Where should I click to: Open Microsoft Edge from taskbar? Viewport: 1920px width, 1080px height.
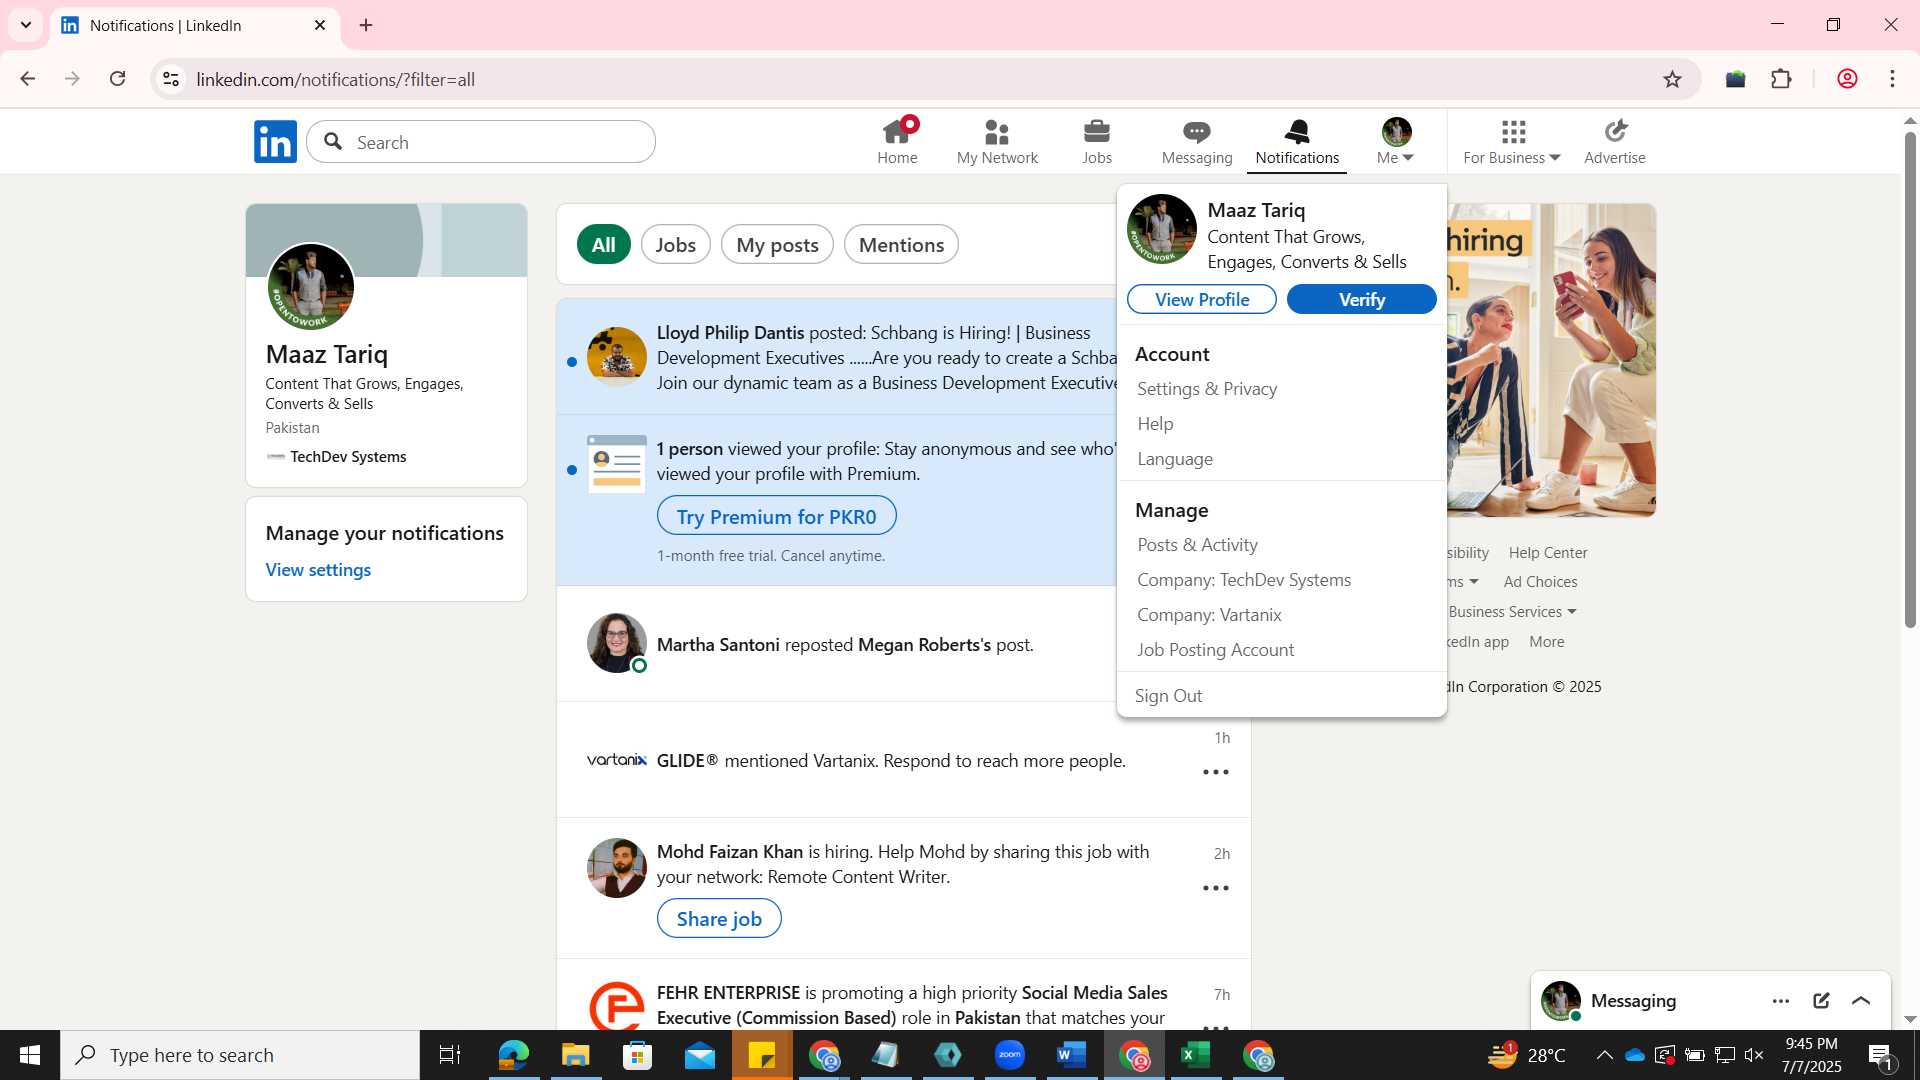point(513,1055)
